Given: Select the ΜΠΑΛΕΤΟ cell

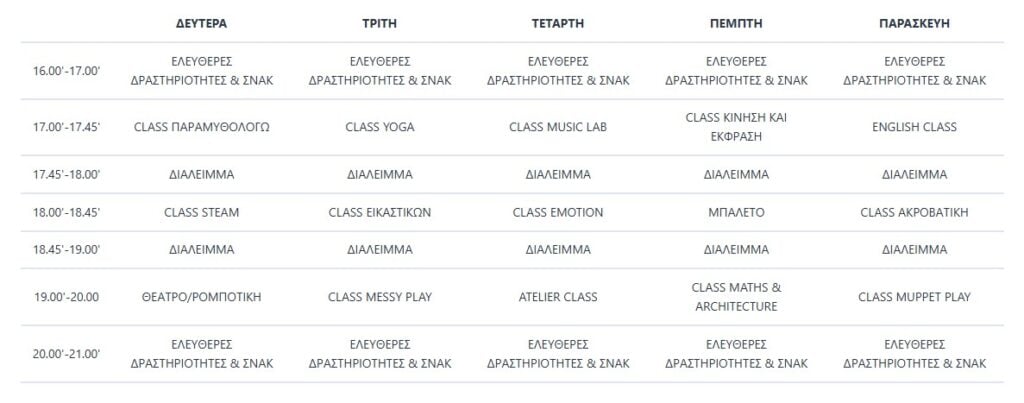Looking at the screenshot, I should tap(736, 212).
